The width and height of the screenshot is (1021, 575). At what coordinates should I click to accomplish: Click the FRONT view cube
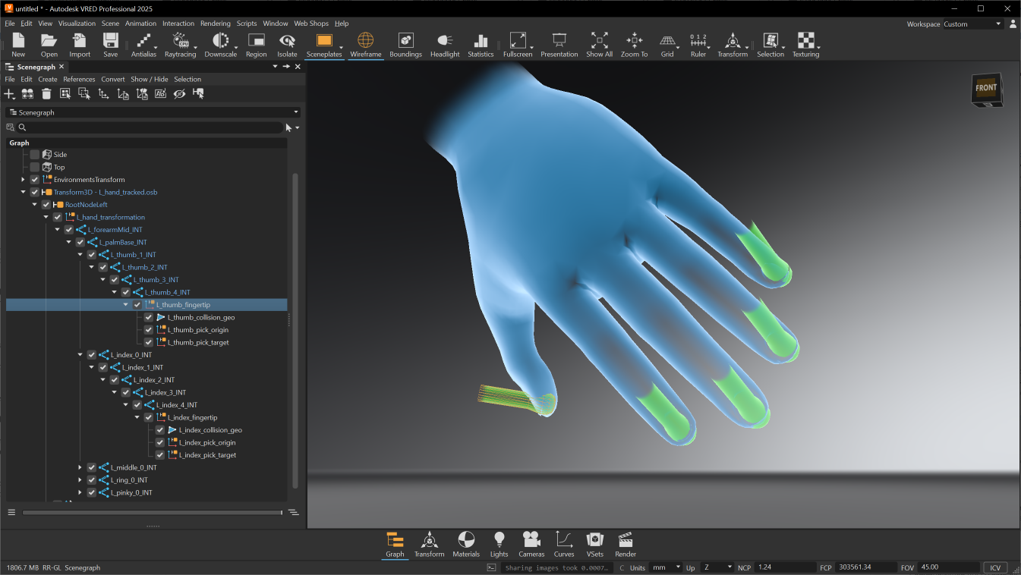click(986, 89)
